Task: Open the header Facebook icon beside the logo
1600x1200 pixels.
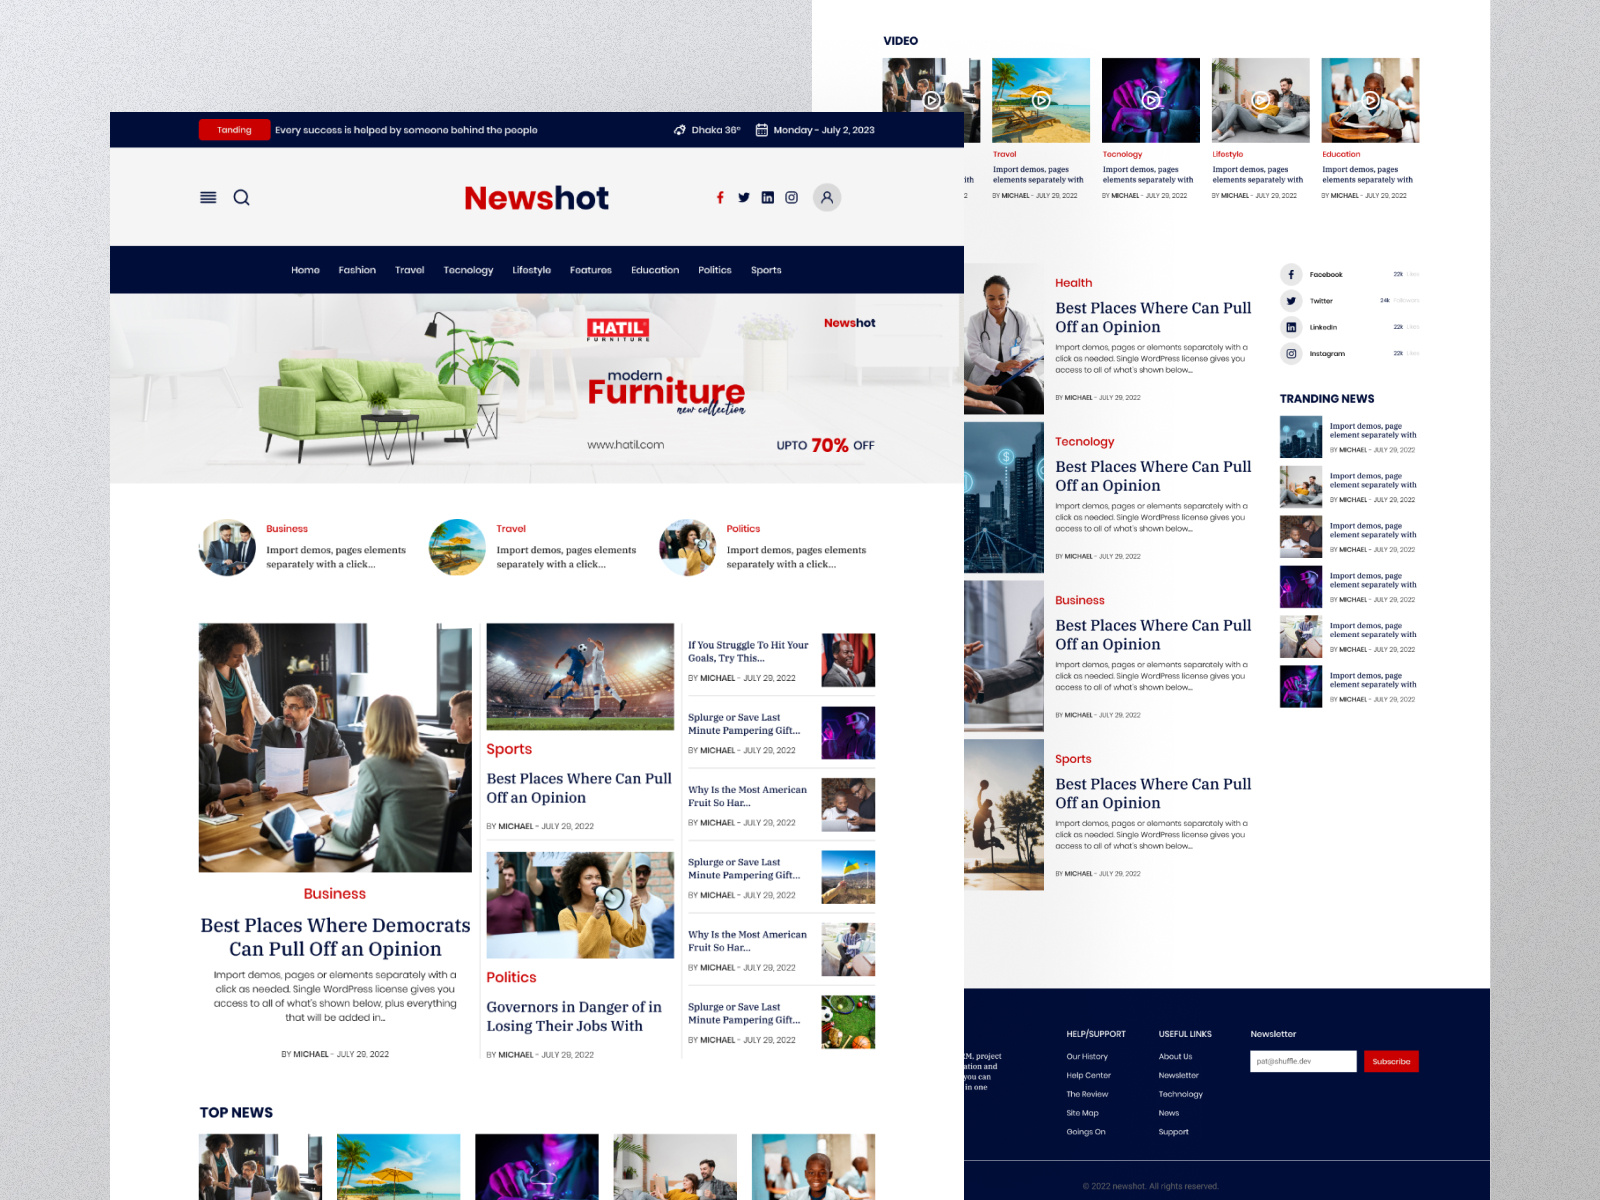Action: [720, 198]
